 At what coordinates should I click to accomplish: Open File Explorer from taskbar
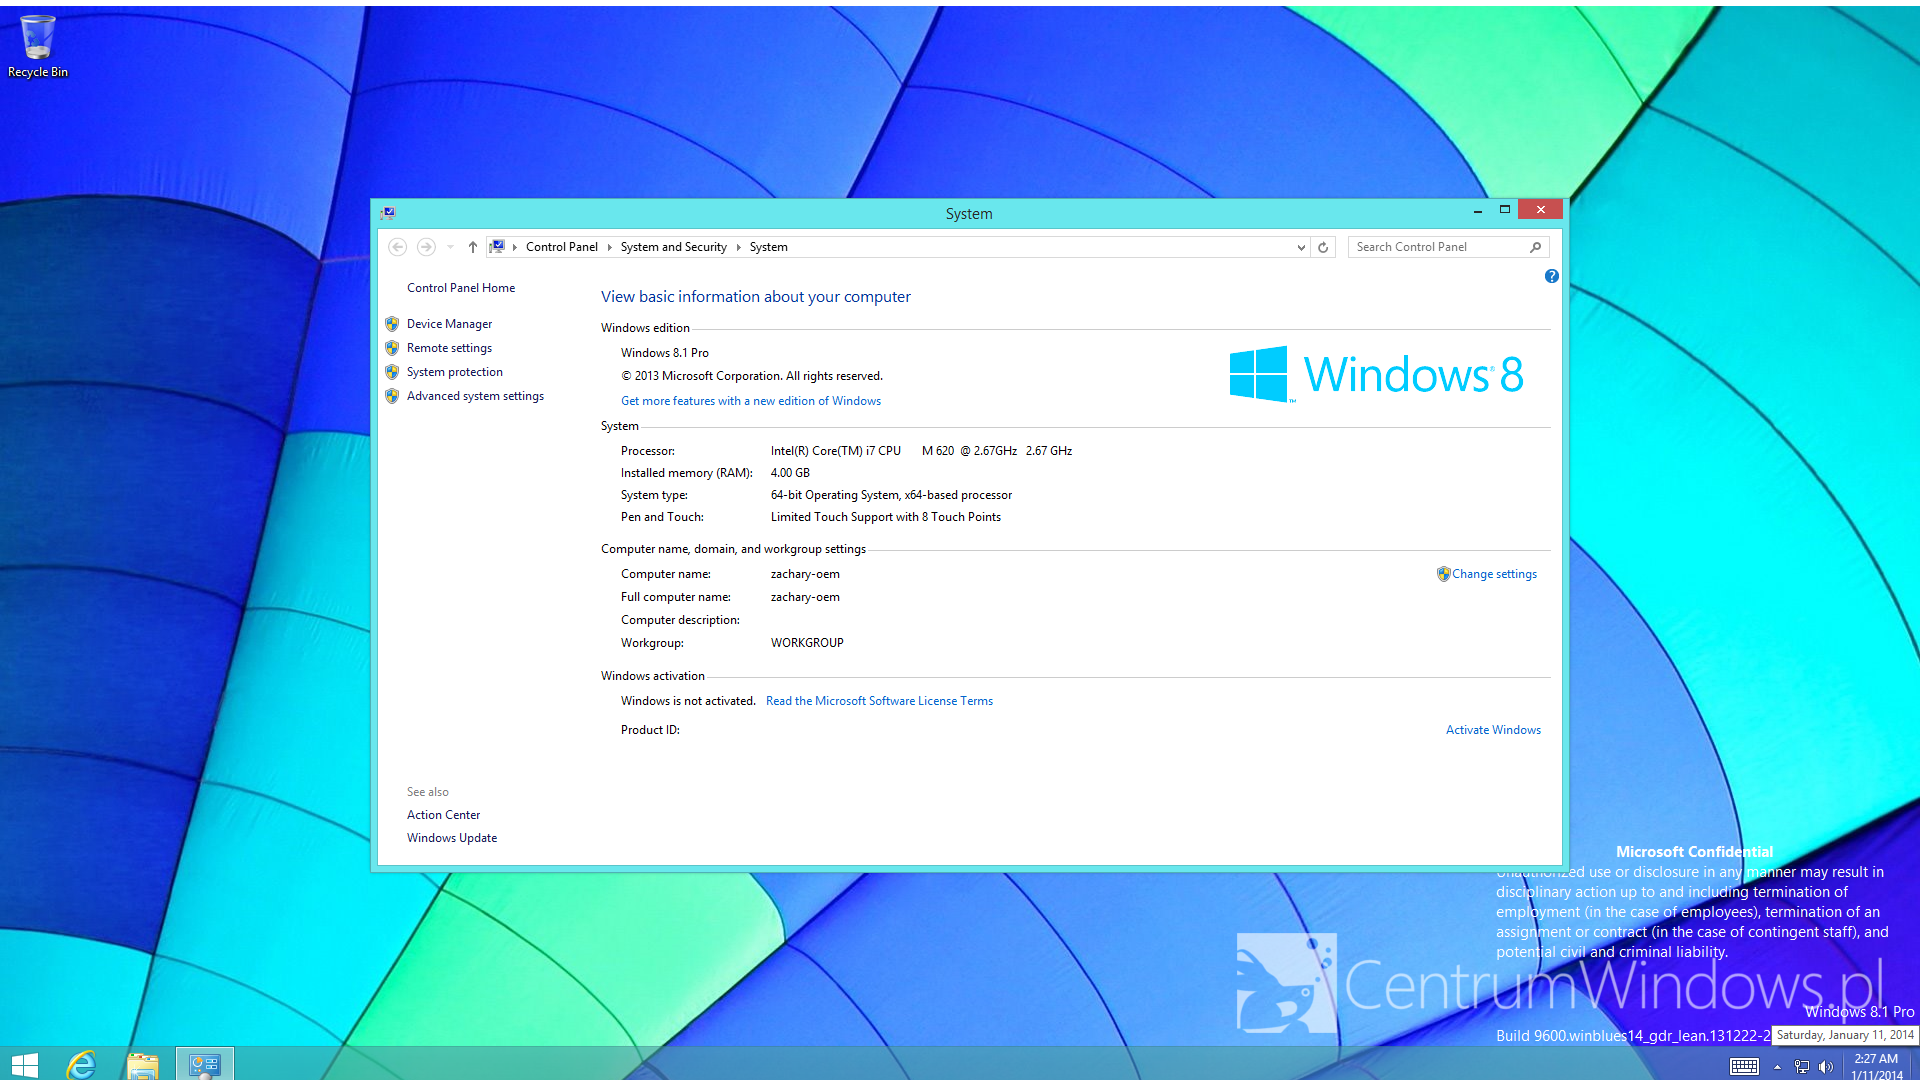click(x=142, y=1064)
